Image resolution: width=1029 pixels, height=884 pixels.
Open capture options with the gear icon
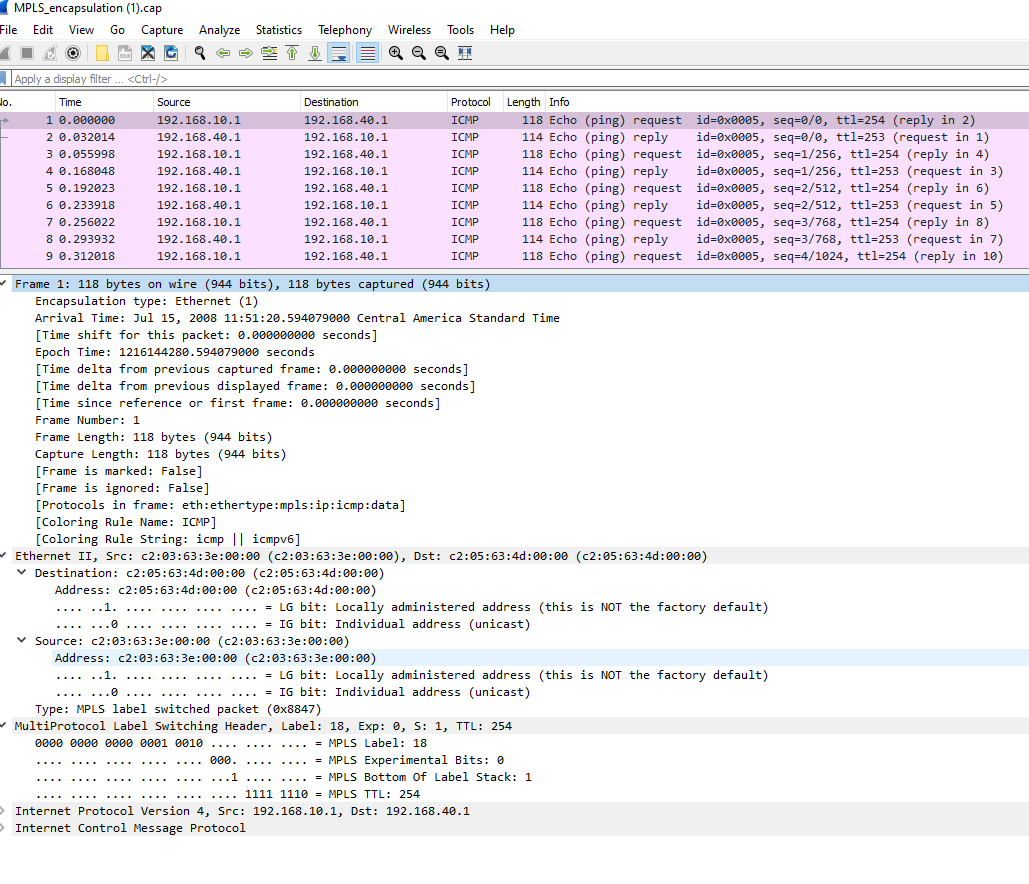[x=73, y=53]
